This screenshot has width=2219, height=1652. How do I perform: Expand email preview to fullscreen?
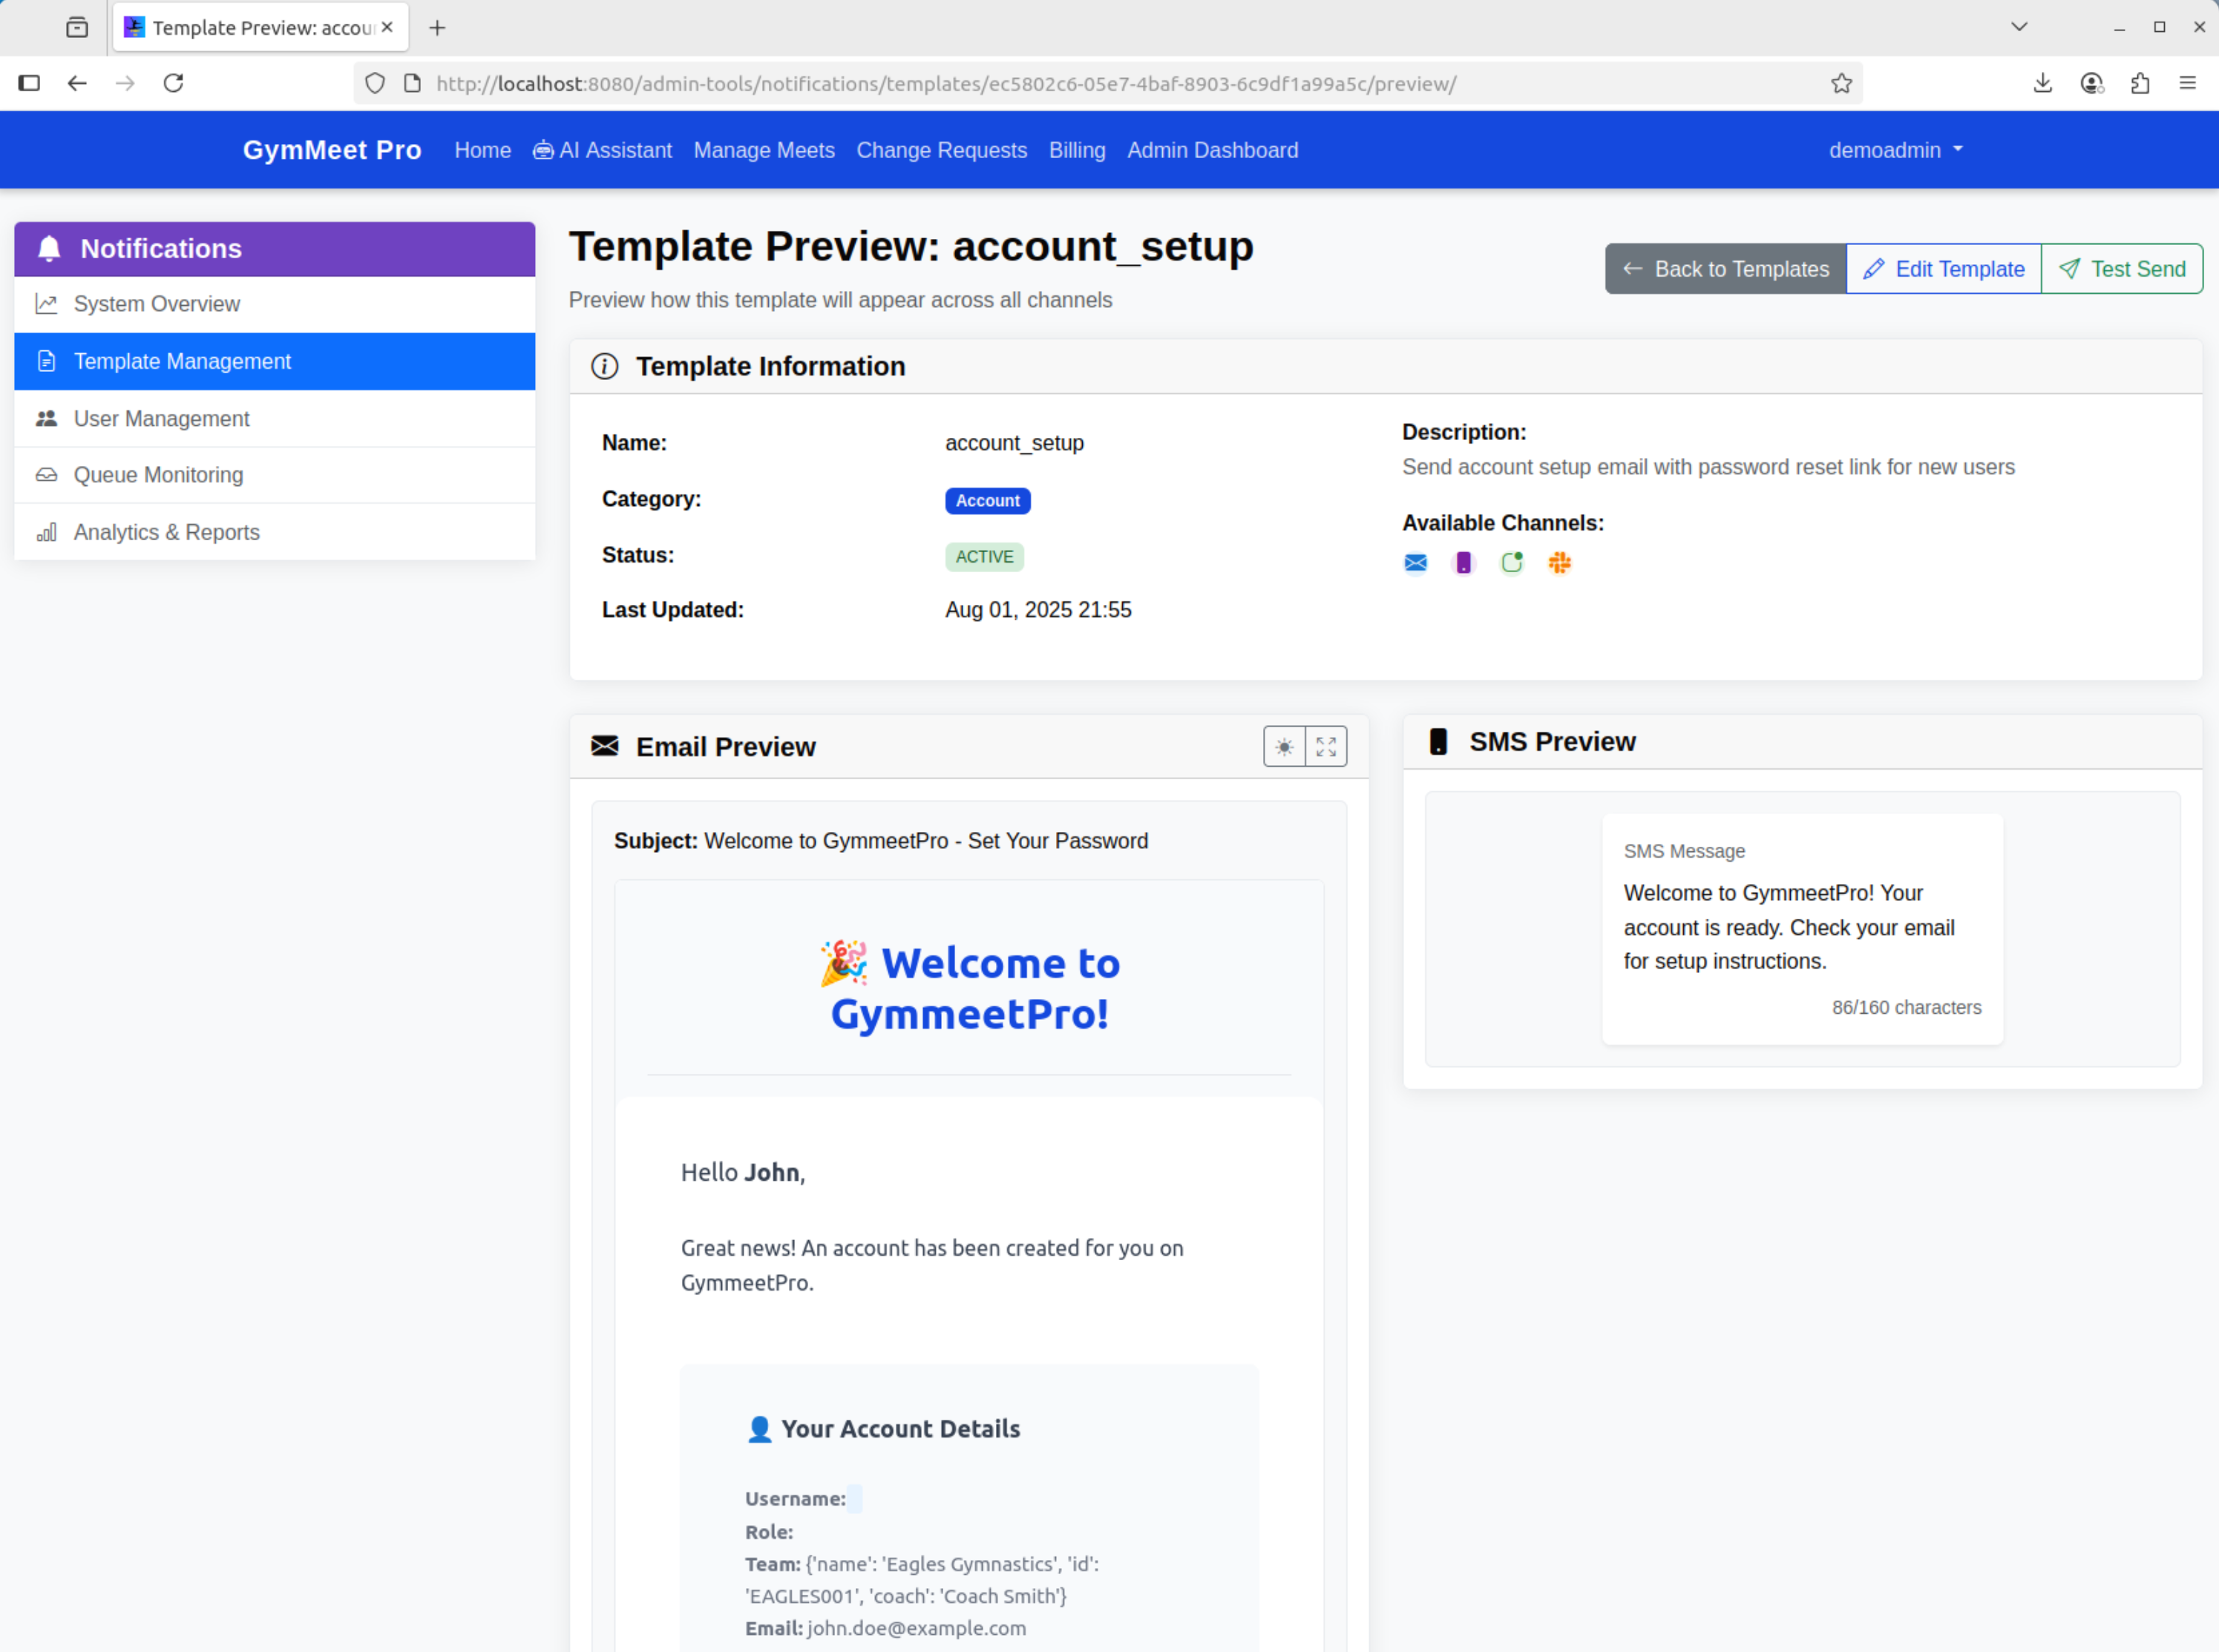point(1326,746)
